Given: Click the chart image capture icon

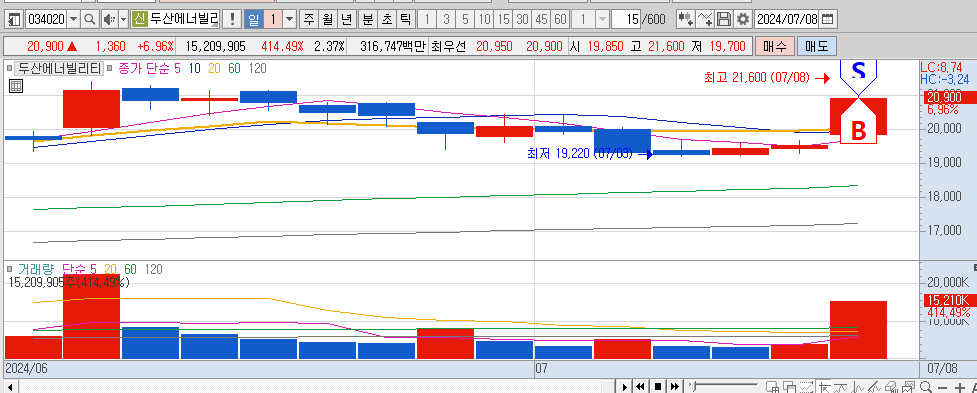Looking at the screenshot, I should pos(908,387).
